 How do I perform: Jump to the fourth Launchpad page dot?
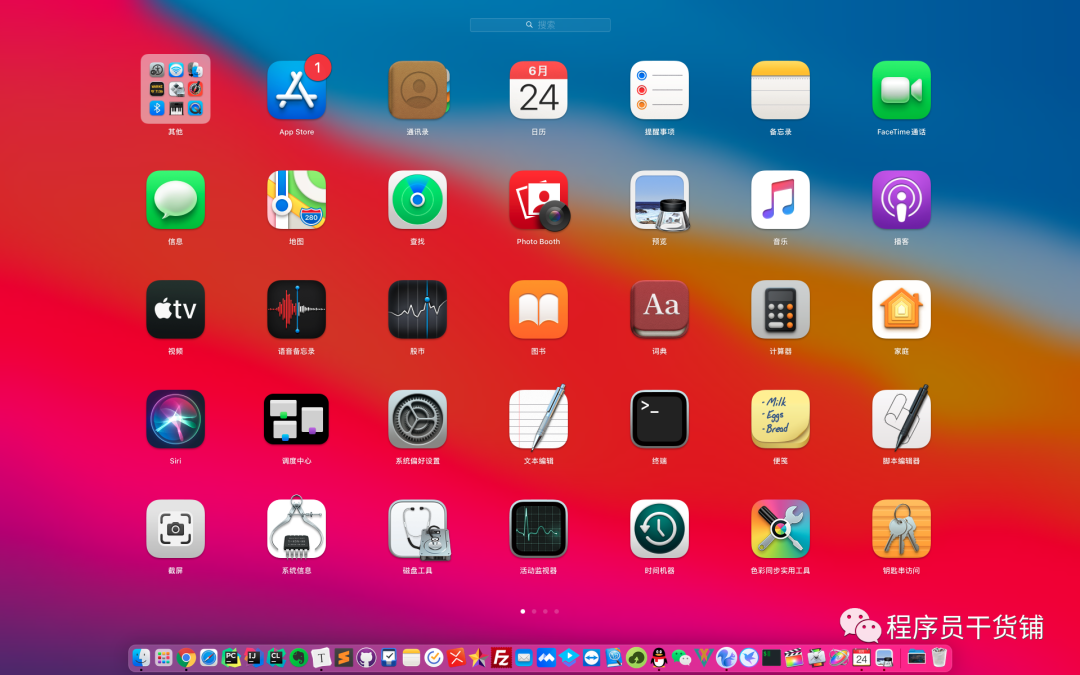coord(557,611)
